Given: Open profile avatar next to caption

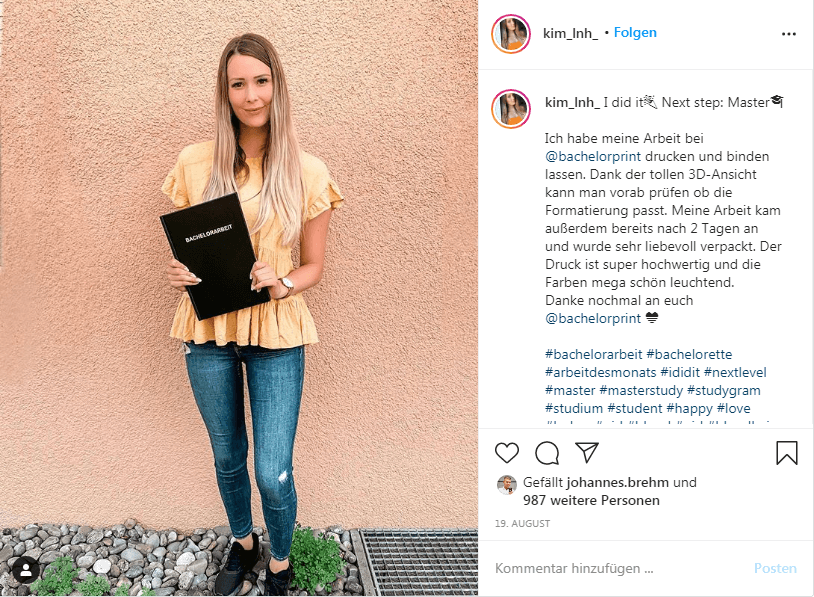Looking at the screenshot, I should pyautogui.click(x=511, y=108).
